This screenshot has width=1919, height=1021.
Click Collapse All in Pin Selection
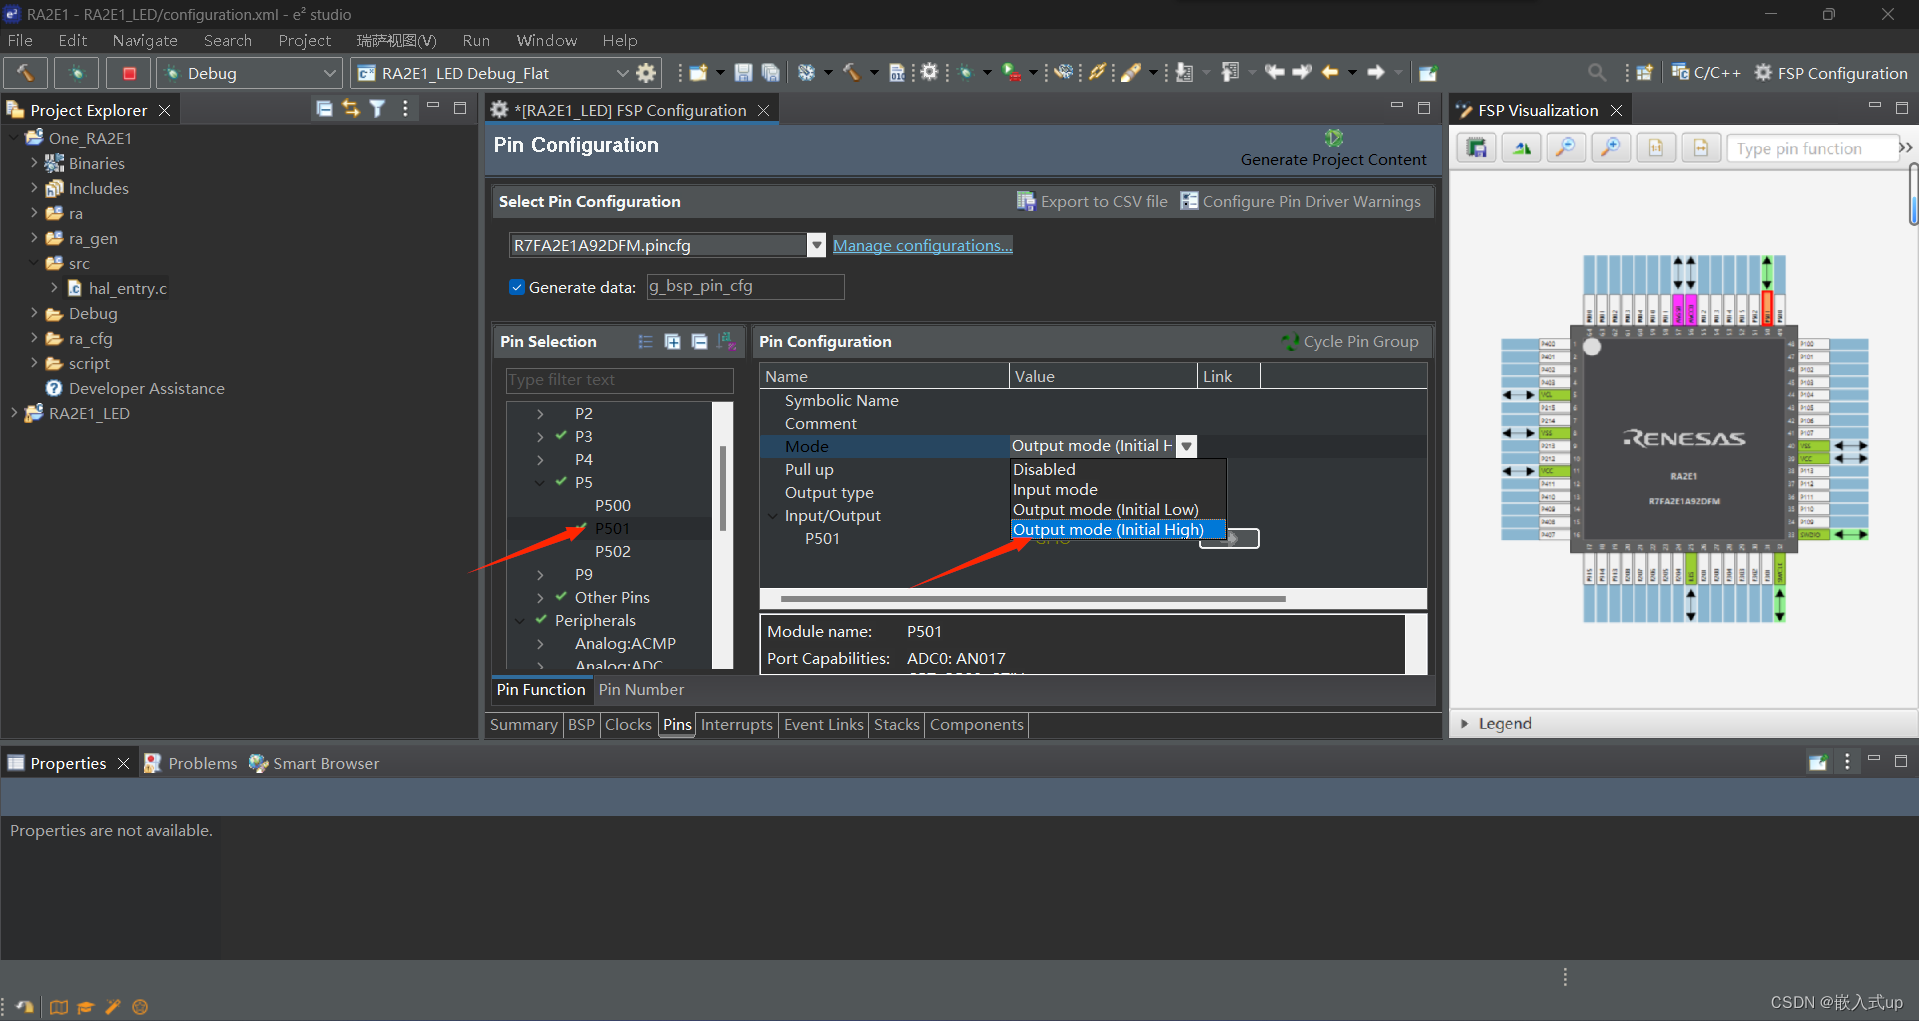point(700,342)
